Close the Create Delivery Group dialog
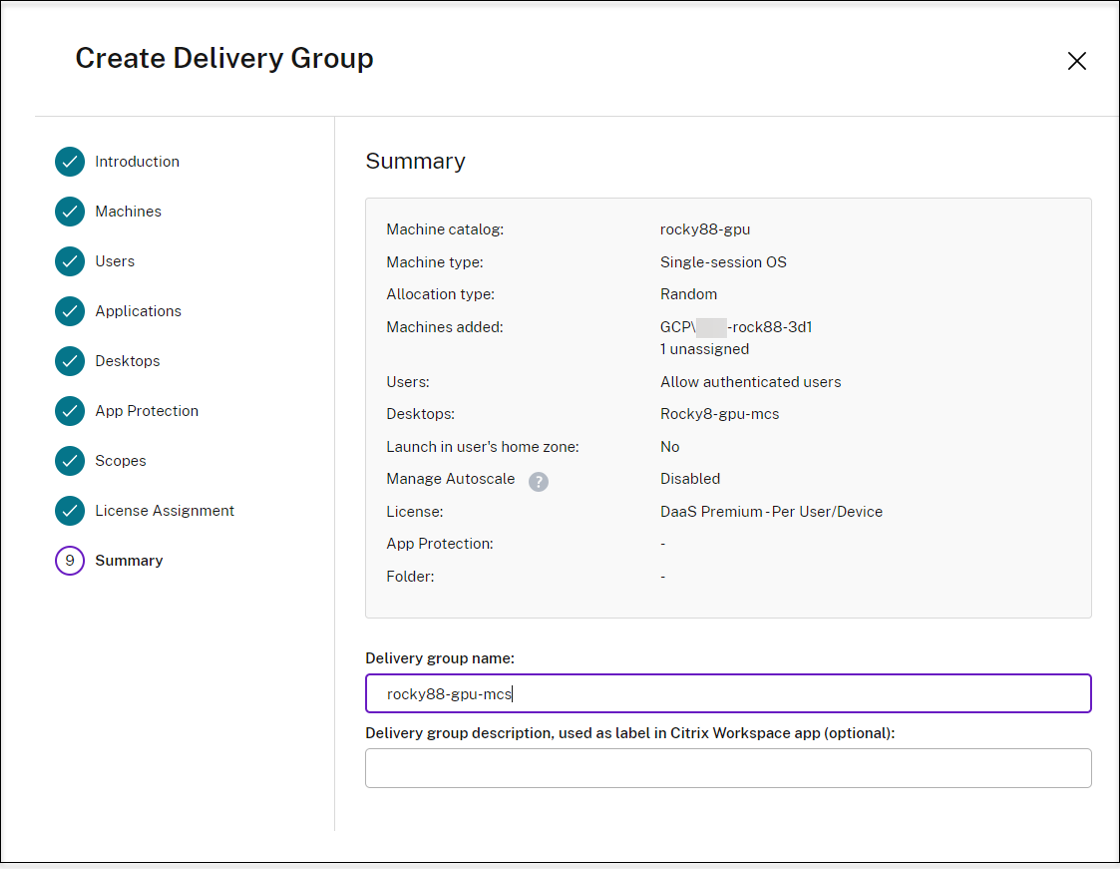 click(1077, 61)
